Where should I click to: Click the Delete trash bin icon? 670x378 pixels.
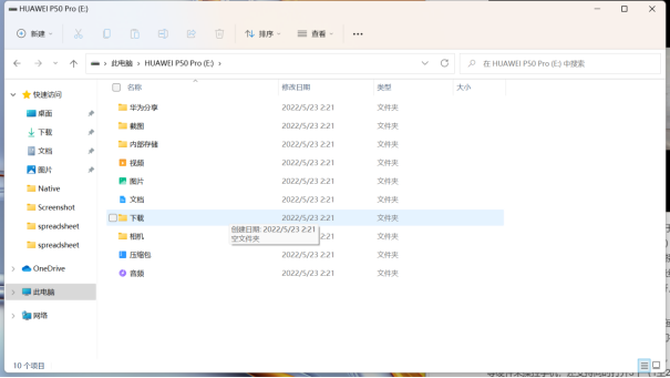pyautogui.click(x=219, y=34)
